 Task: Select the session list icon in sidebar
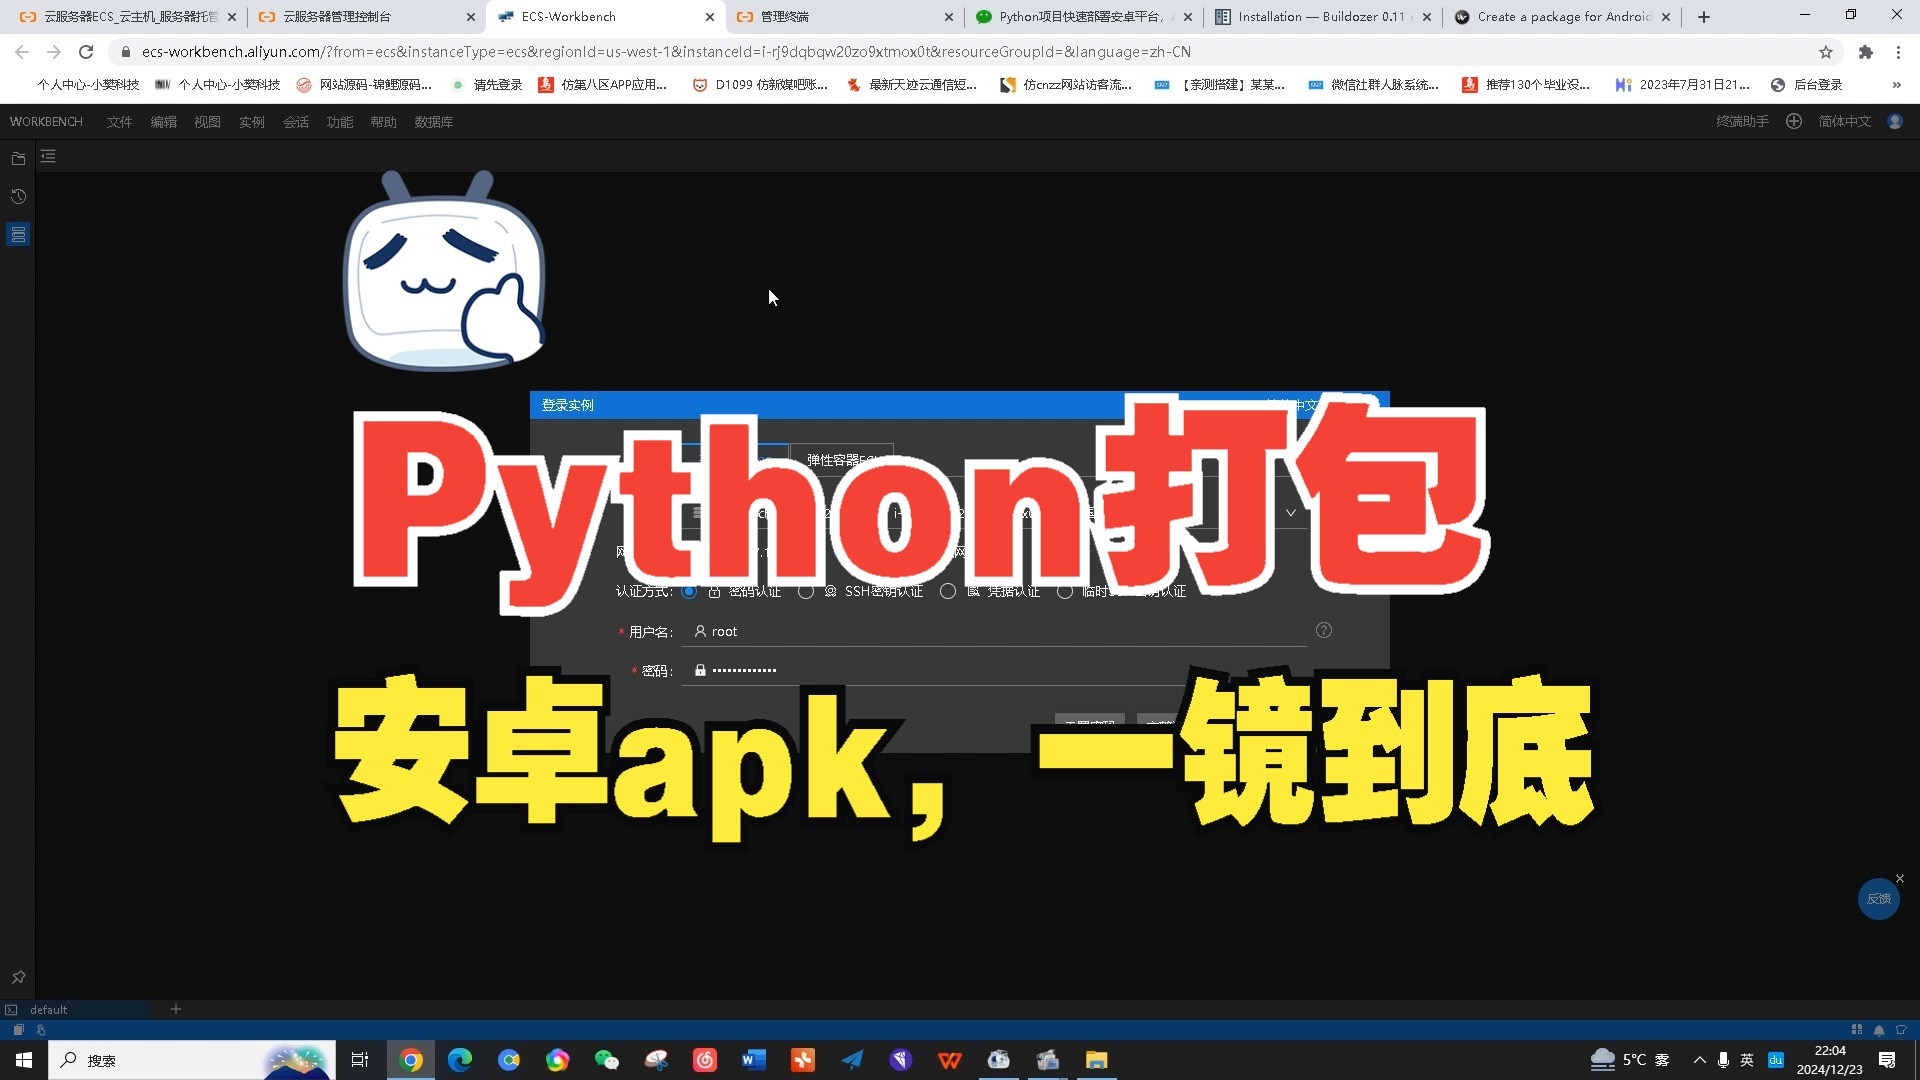[x=18, y=234]
